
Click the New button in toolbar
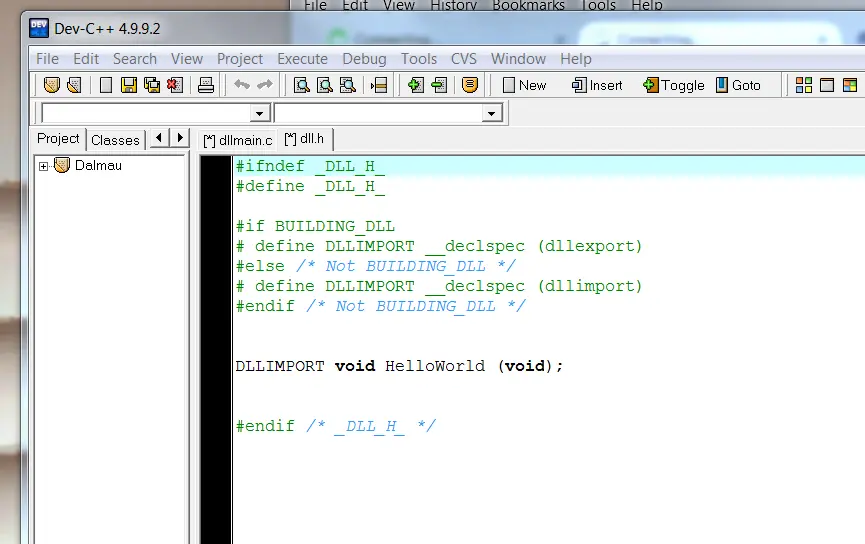tap(524, 85)
